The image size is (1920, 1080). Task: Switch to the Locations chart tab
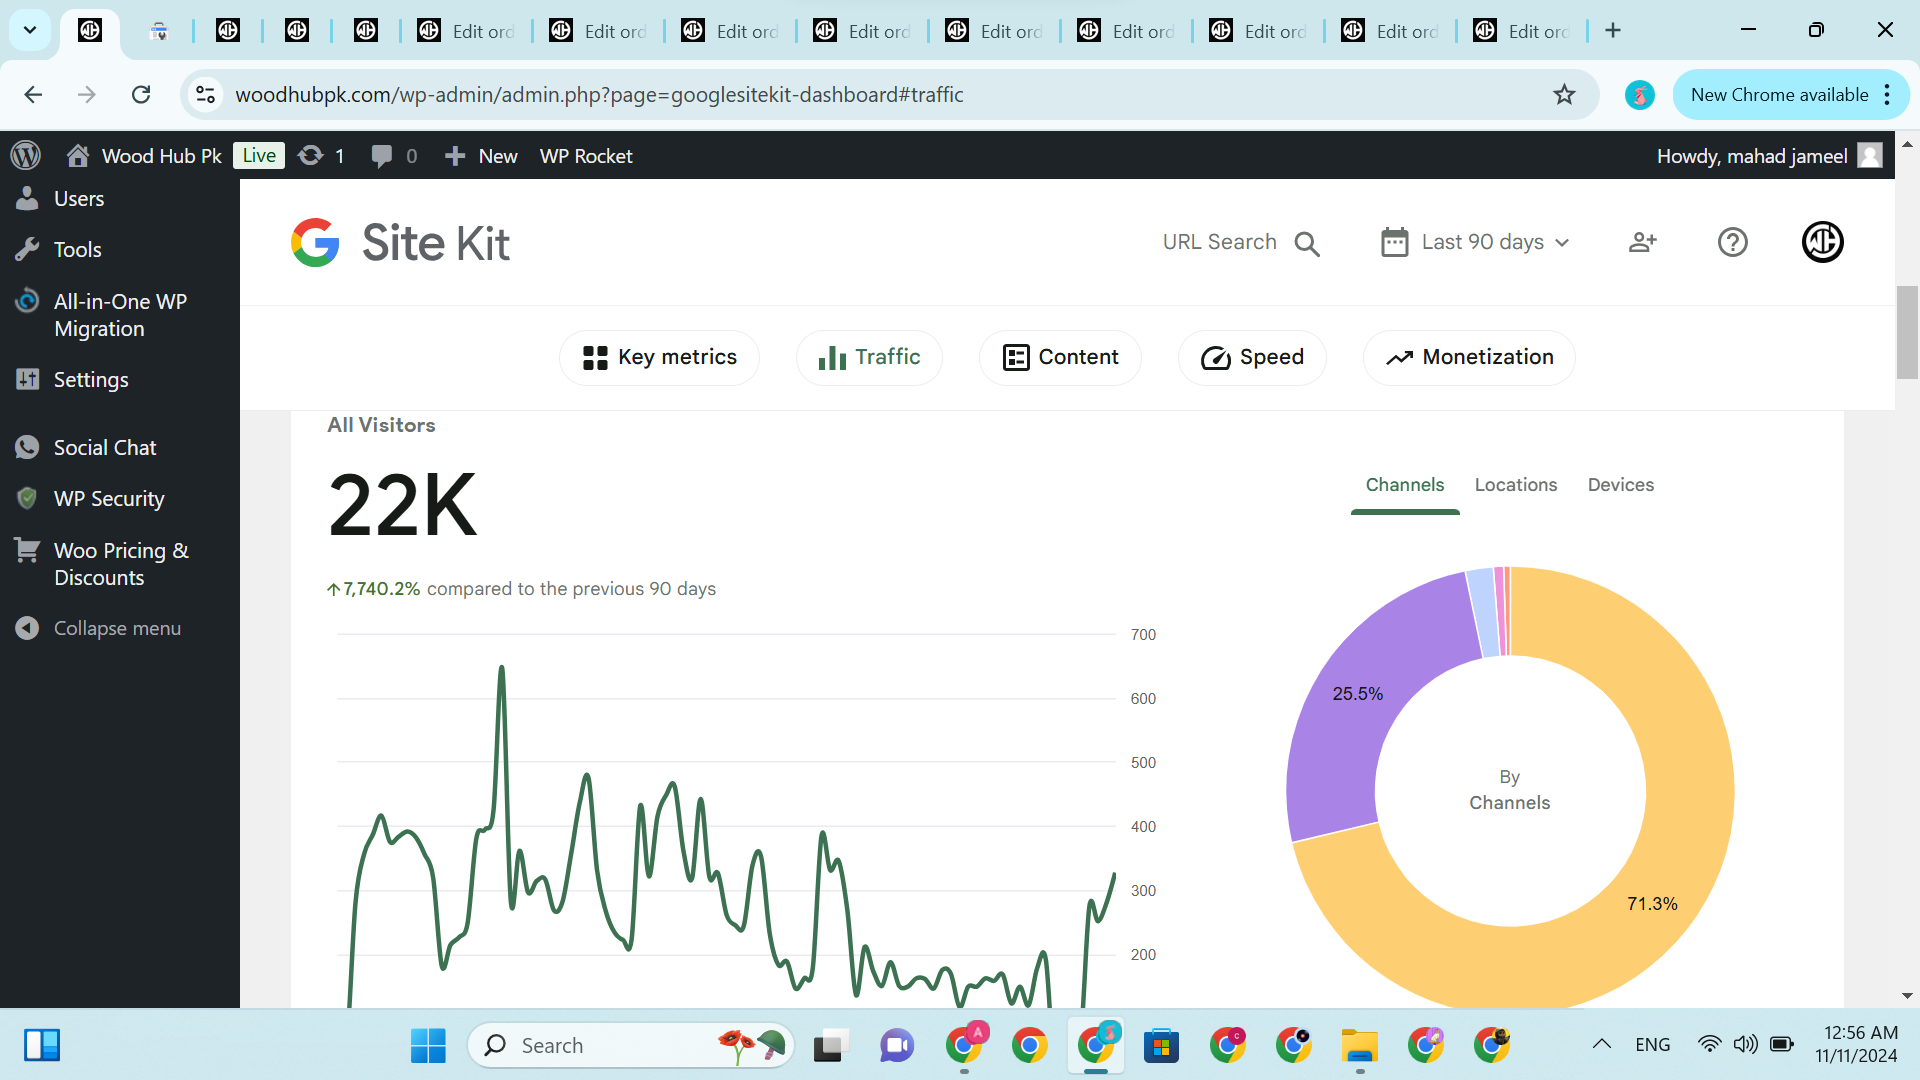pyautogui.click(x=1515, y=485)
